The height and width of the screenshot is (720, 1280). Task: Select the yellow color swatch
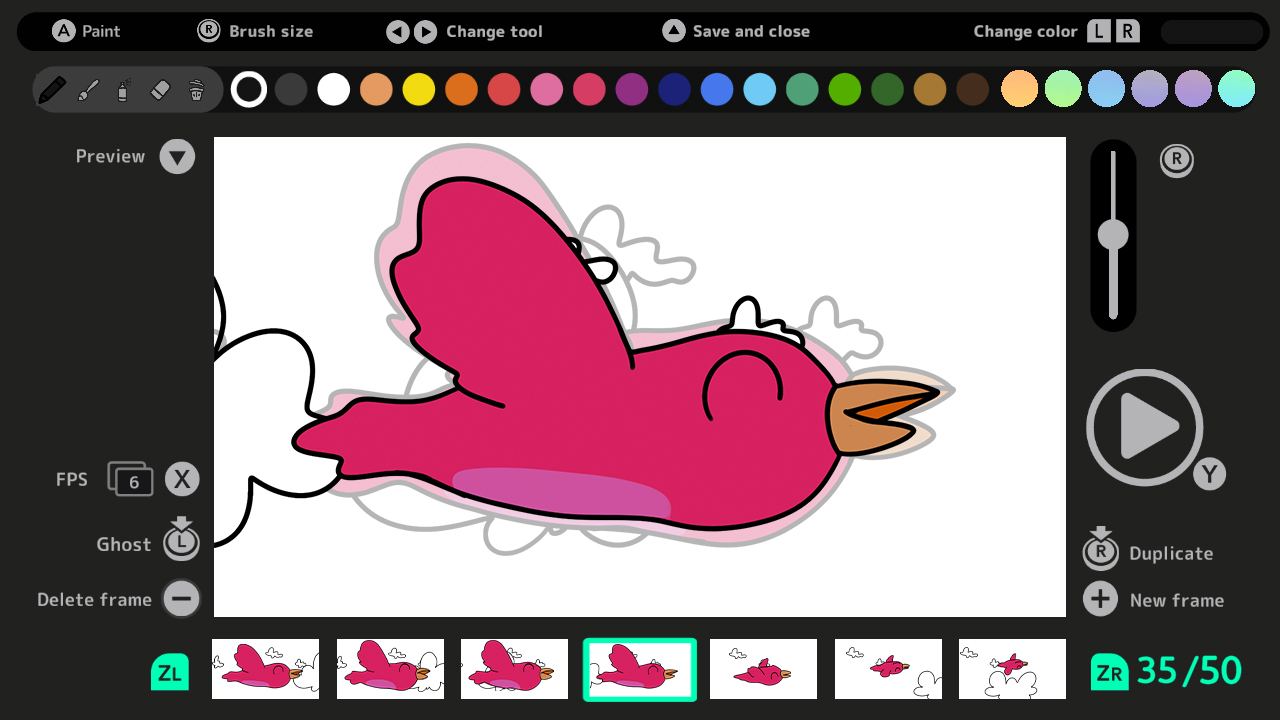418,88
